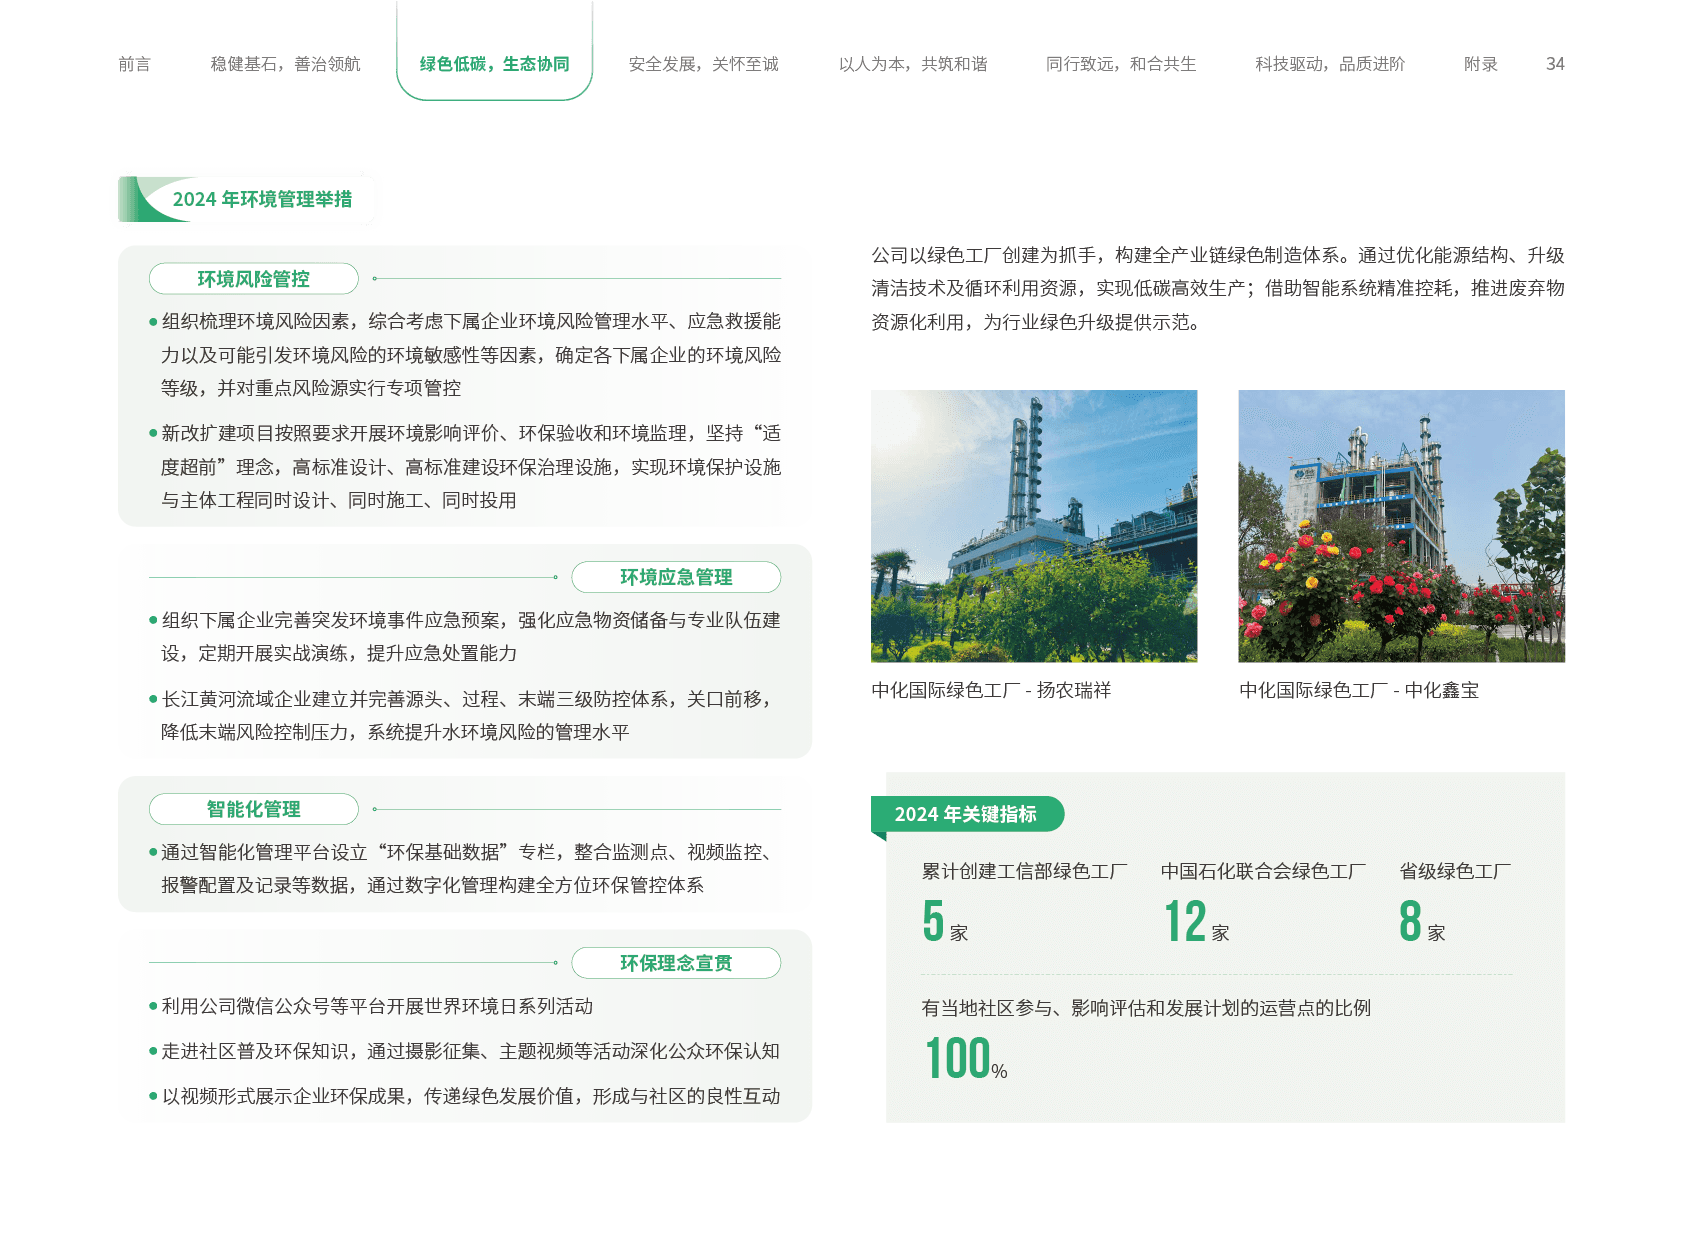Open the 前言 navigation tab
This screenshot has width=1684, height=1241.
tap(134, 64)
